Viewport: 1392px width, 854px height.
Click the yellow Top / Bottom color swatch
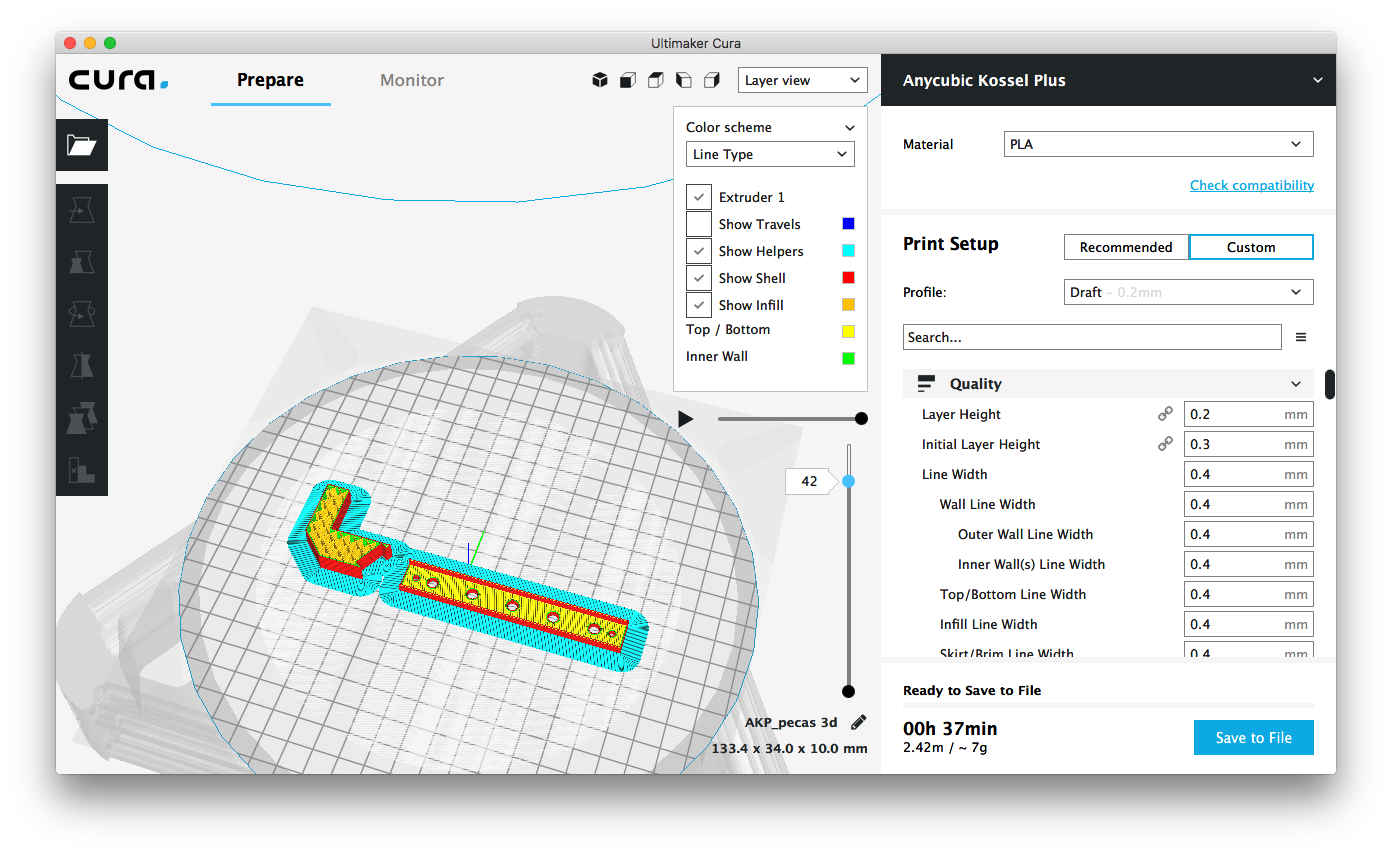click(849, 331)
